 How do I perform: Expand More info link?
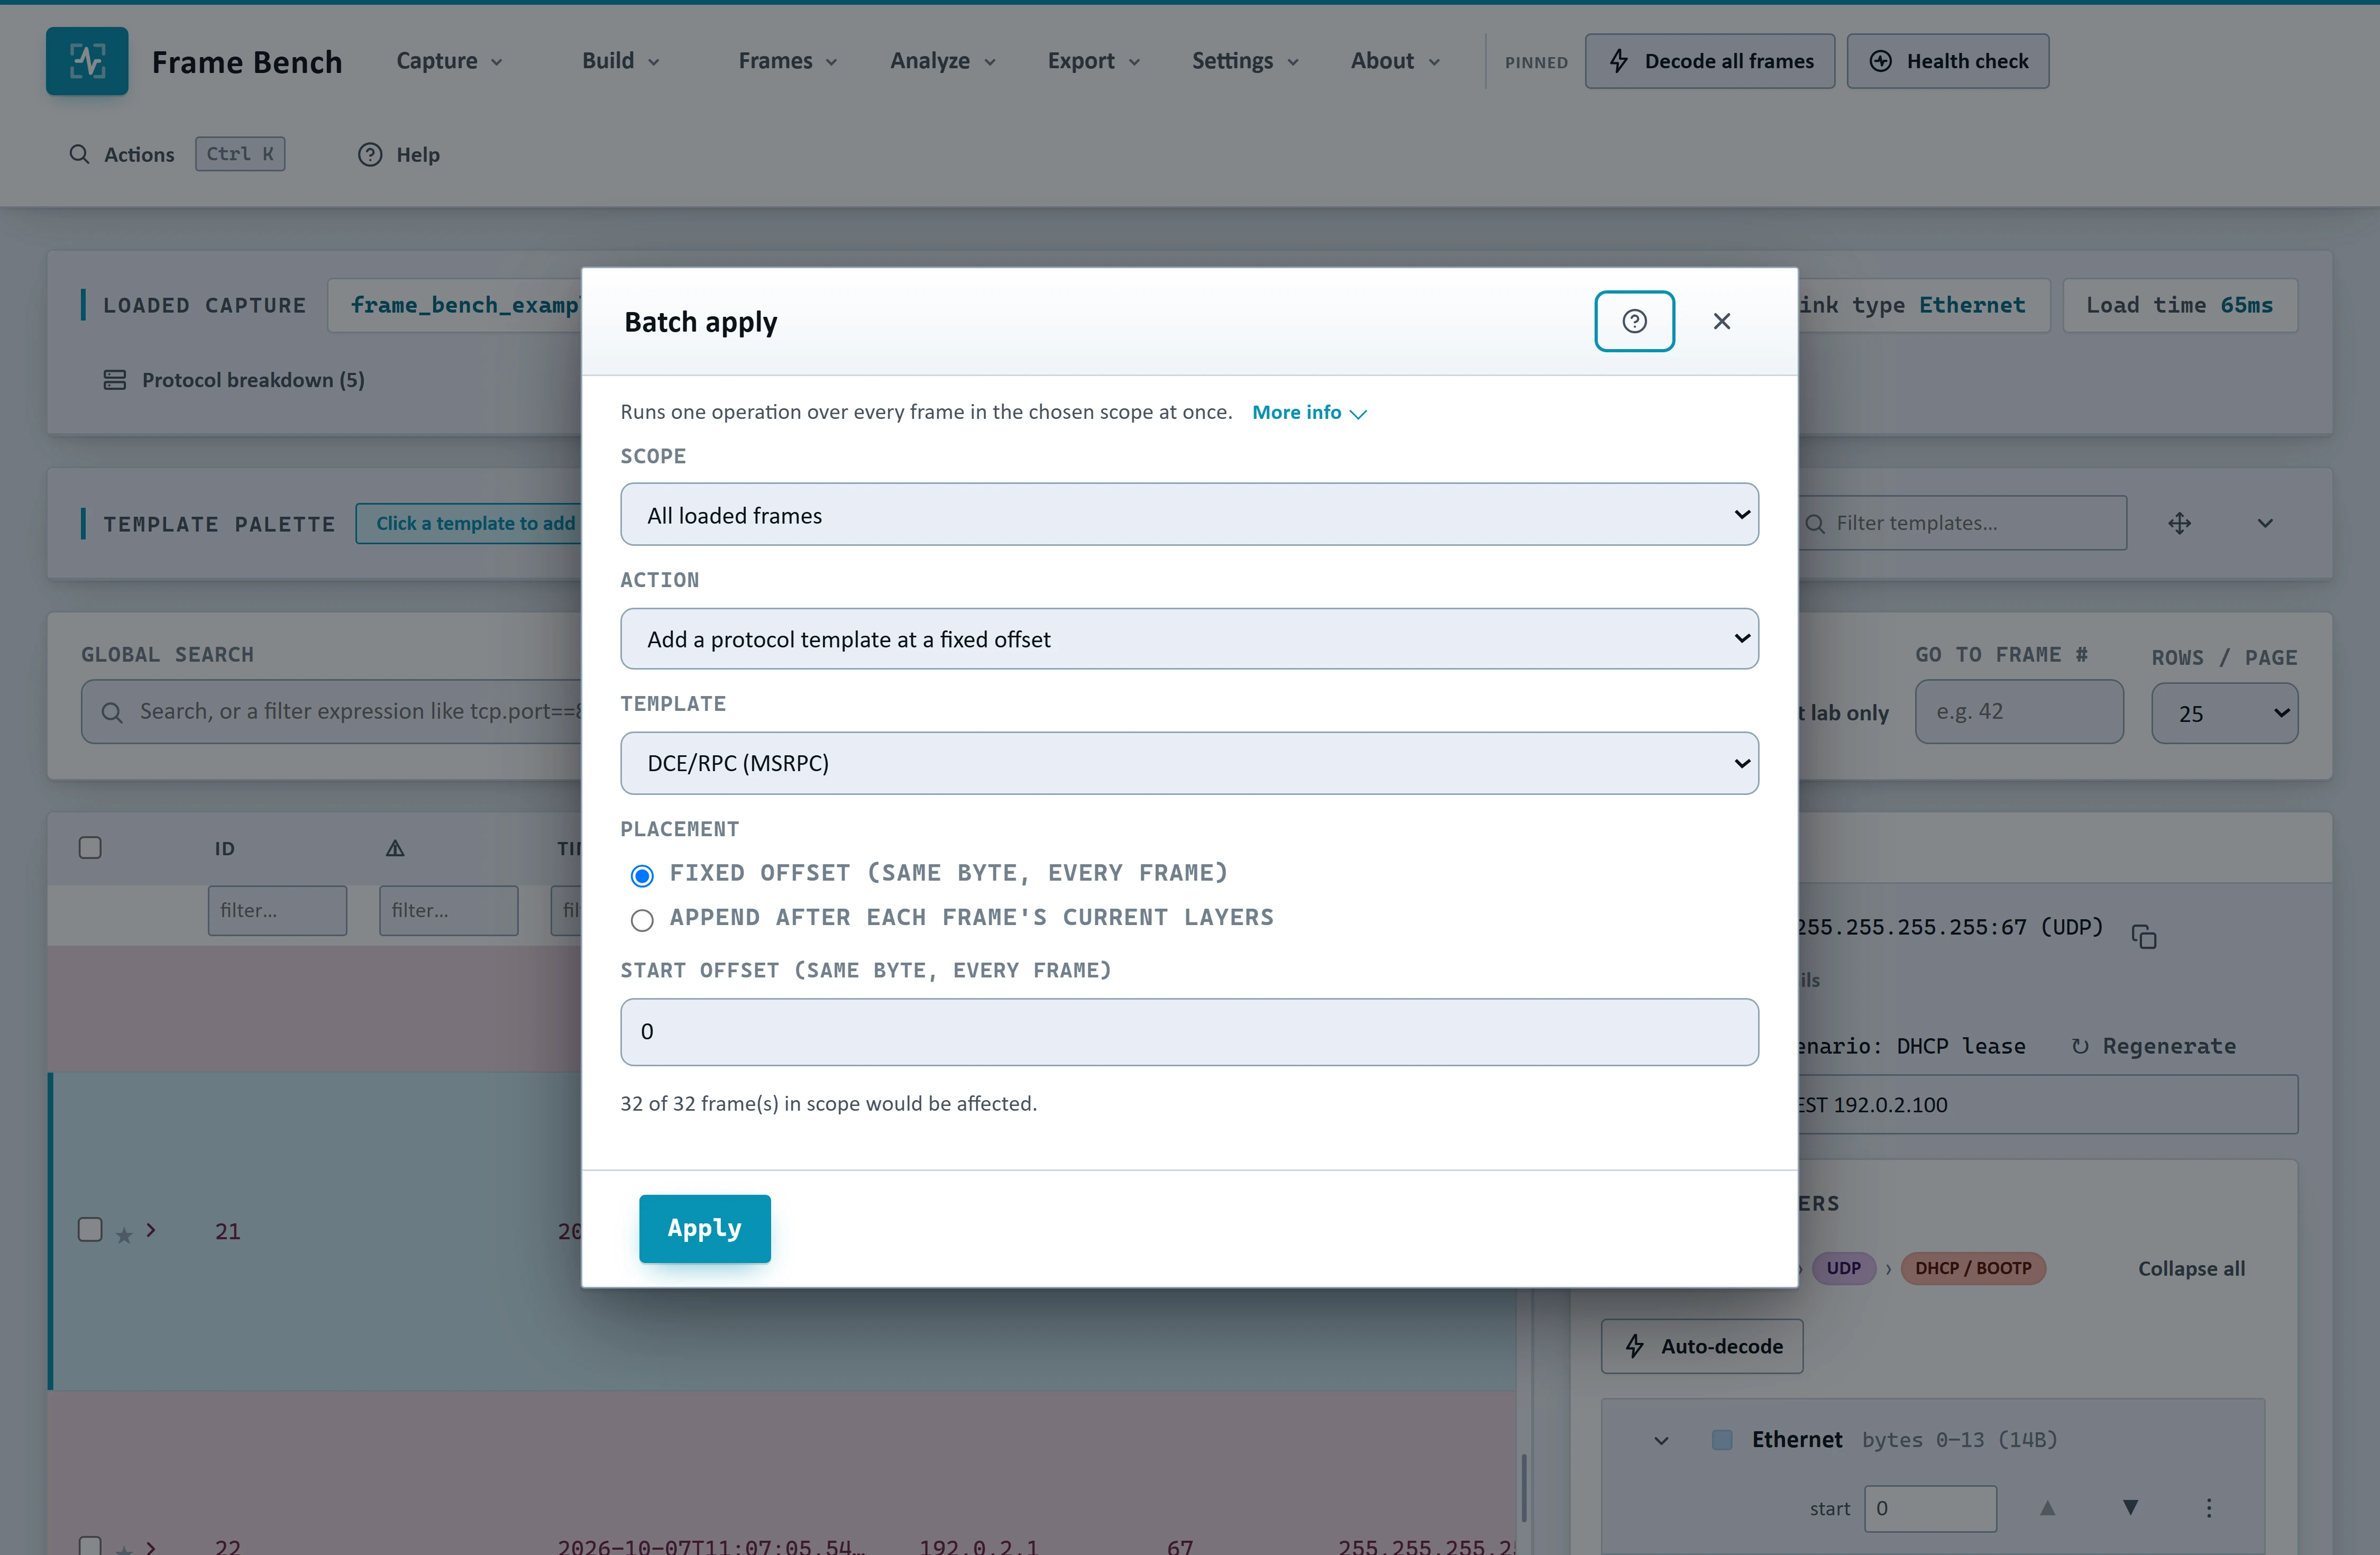coord(1309,412)
